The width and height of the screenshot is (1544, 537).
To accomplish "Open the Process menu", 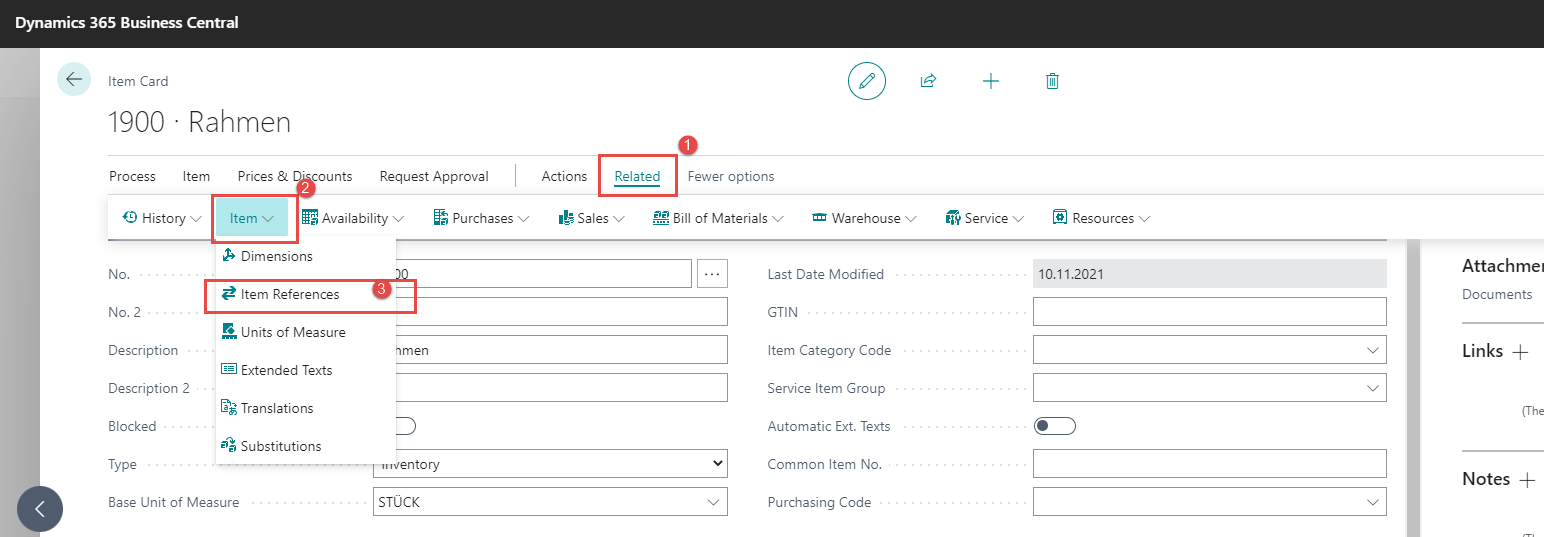I will point(132,176).
